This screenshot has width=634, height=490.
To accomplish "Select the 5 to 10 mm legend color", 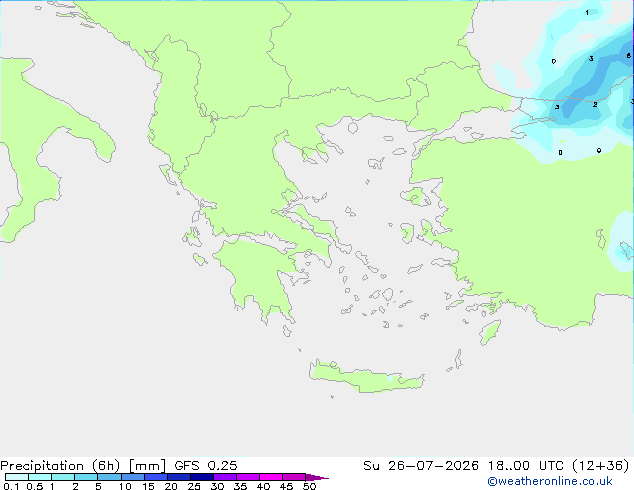I will click(109, 477).
